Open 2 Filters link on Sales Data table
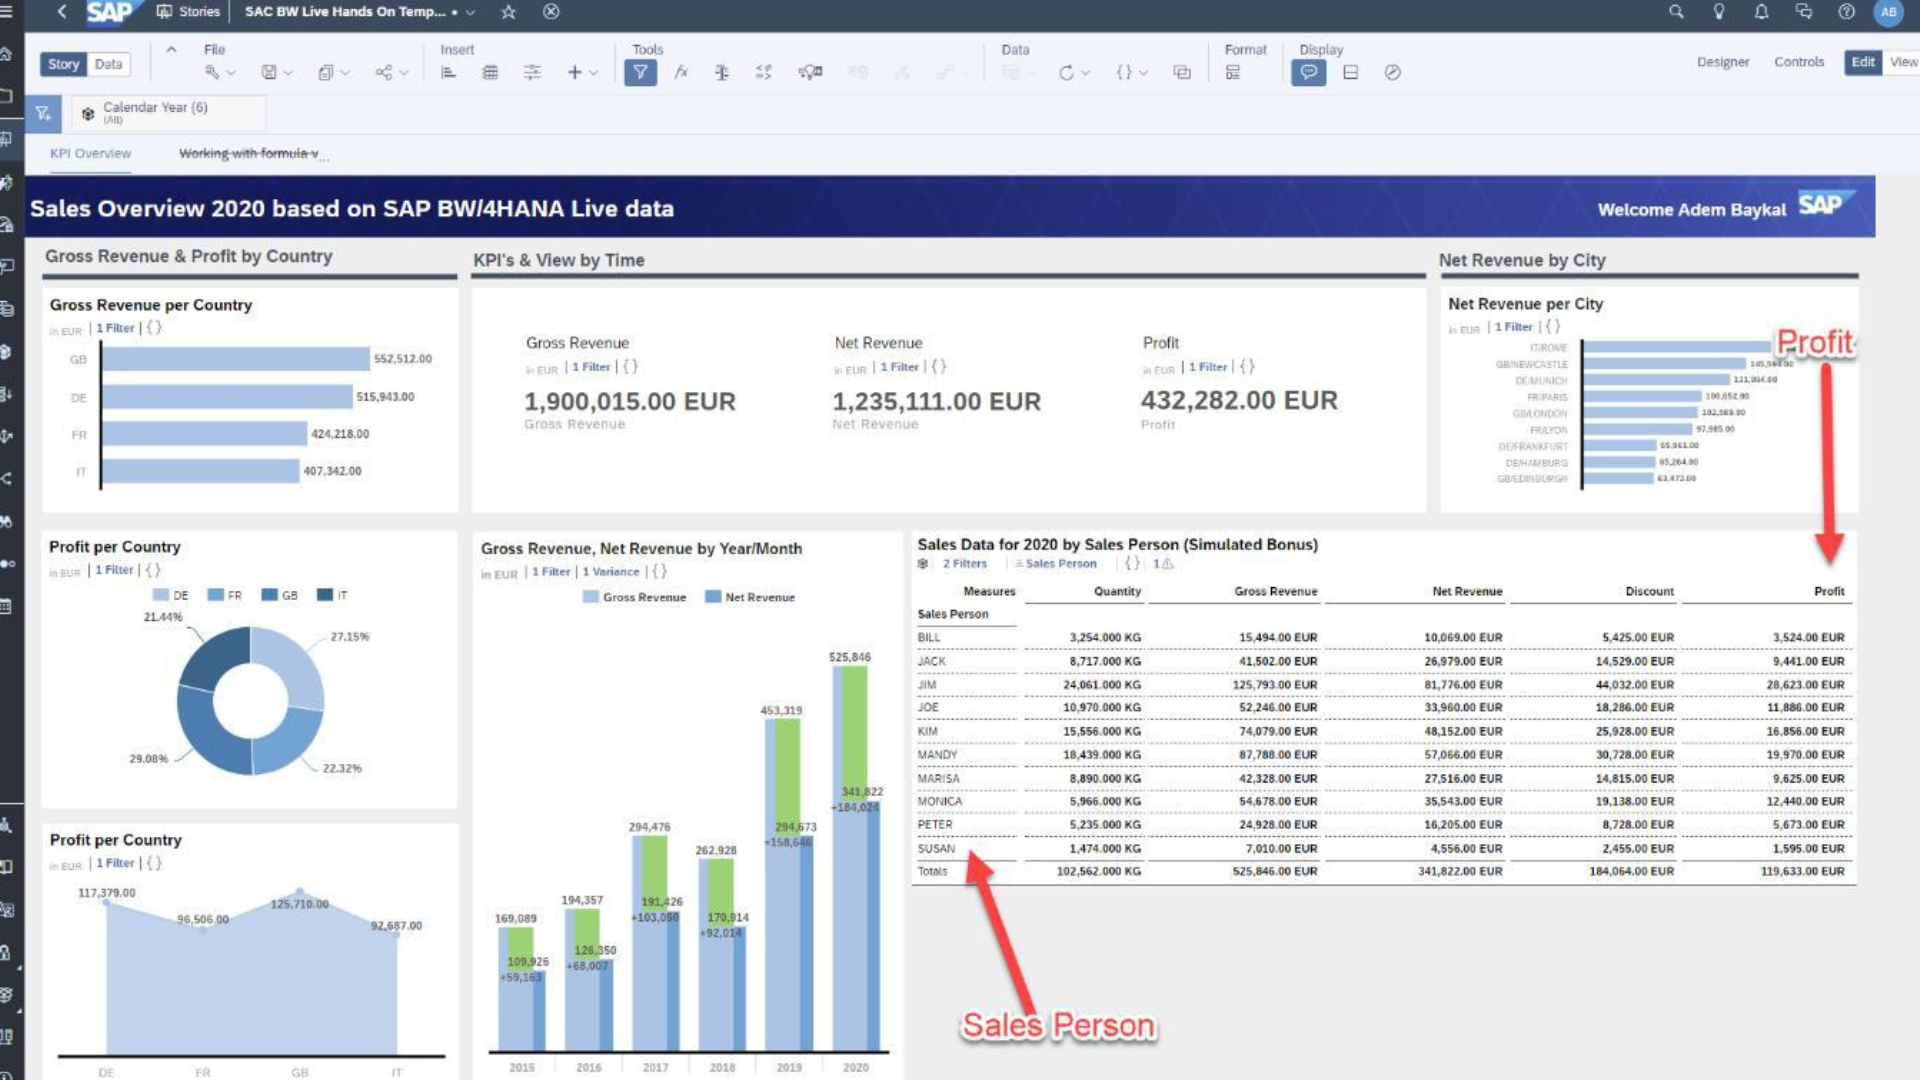 964,564
